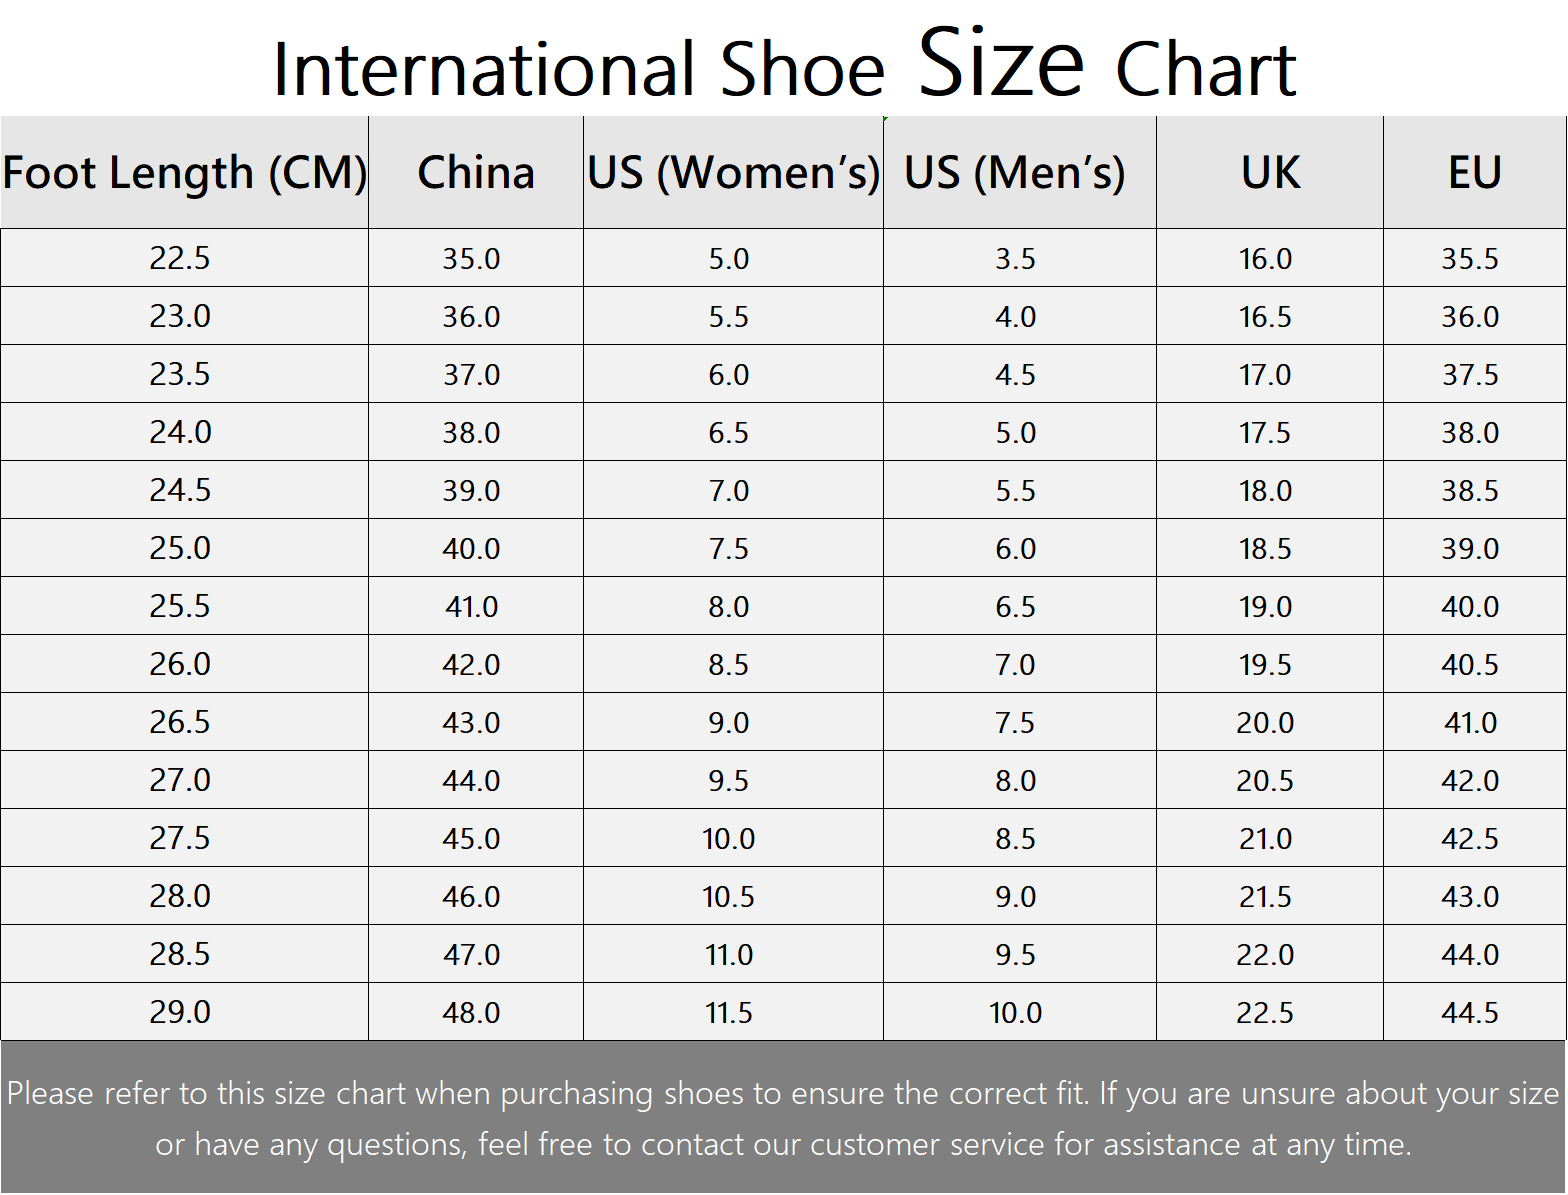Click UK size cell 22.5
Image resolution: width=1568 pixels, height=1195 pixels.
click(x=1270, y=1012)
